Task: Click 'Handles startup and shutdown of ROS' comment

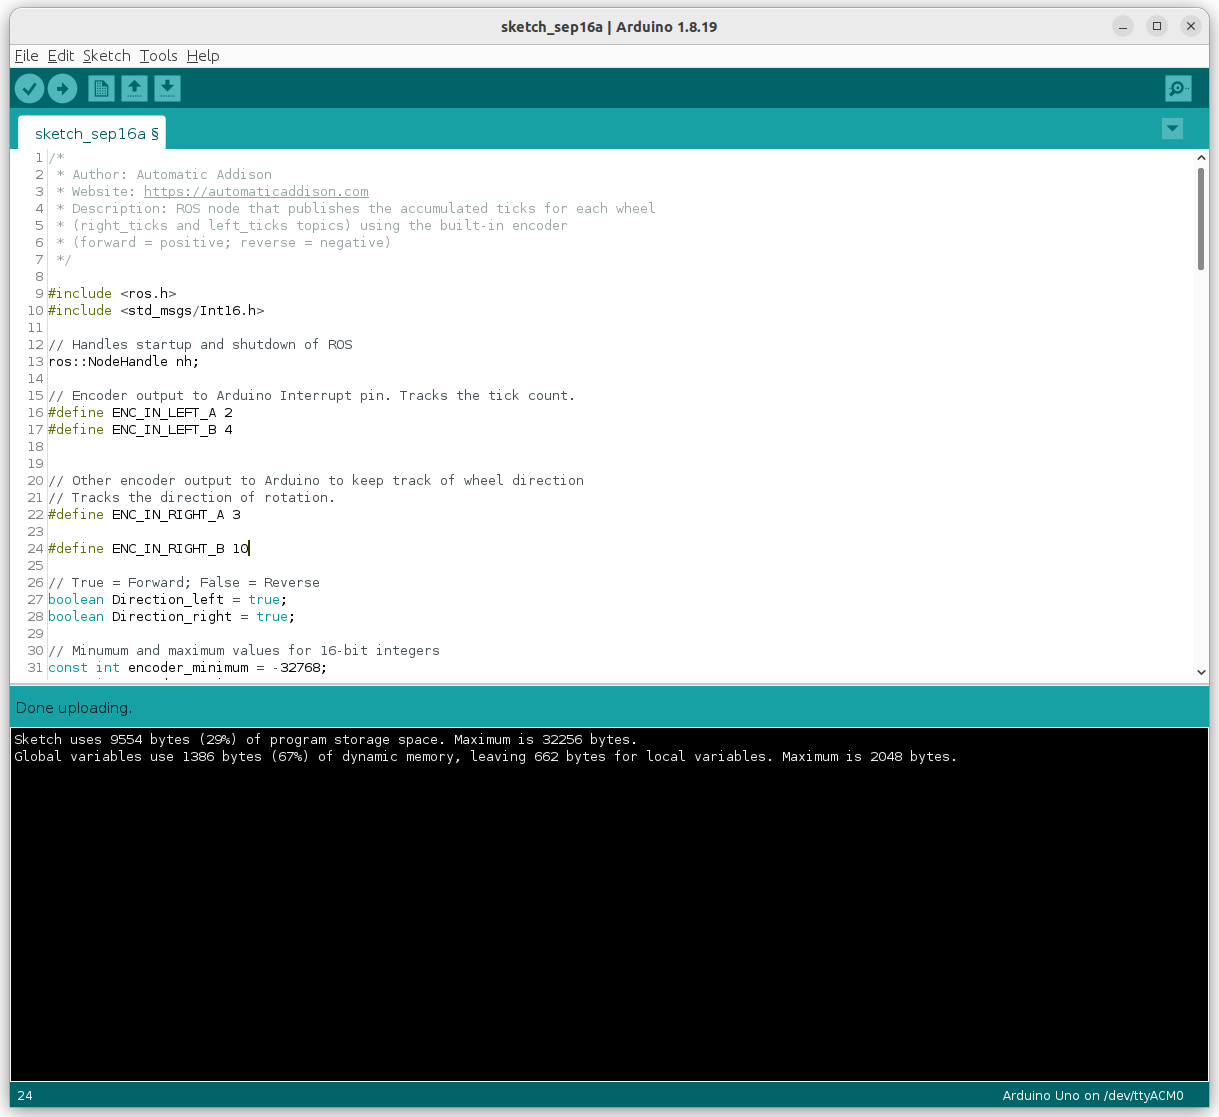Action: pos(200,345)
